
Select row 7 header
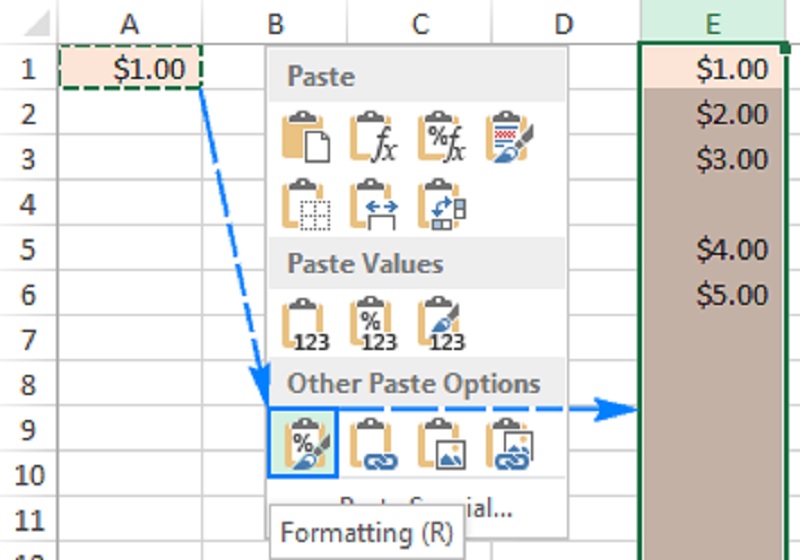coord(29,339)
